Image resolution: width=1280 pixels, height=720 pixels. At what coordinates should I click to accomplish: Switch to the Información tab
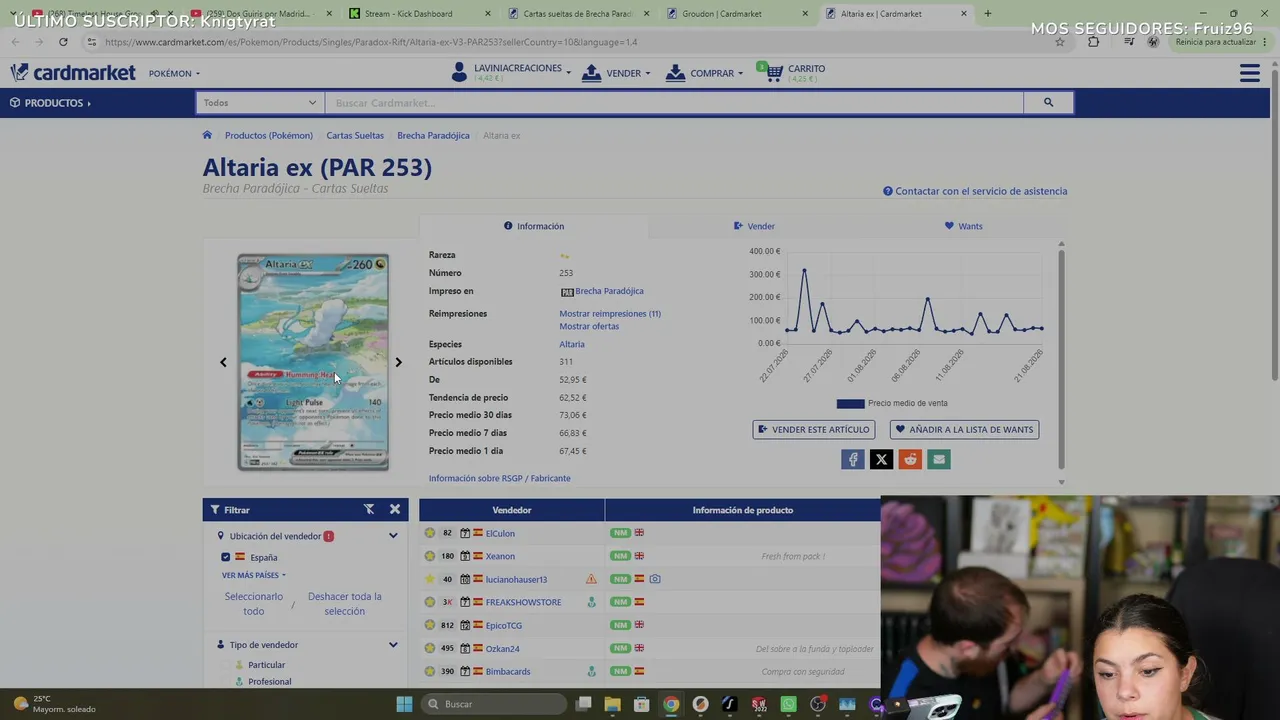coord(534,226)
